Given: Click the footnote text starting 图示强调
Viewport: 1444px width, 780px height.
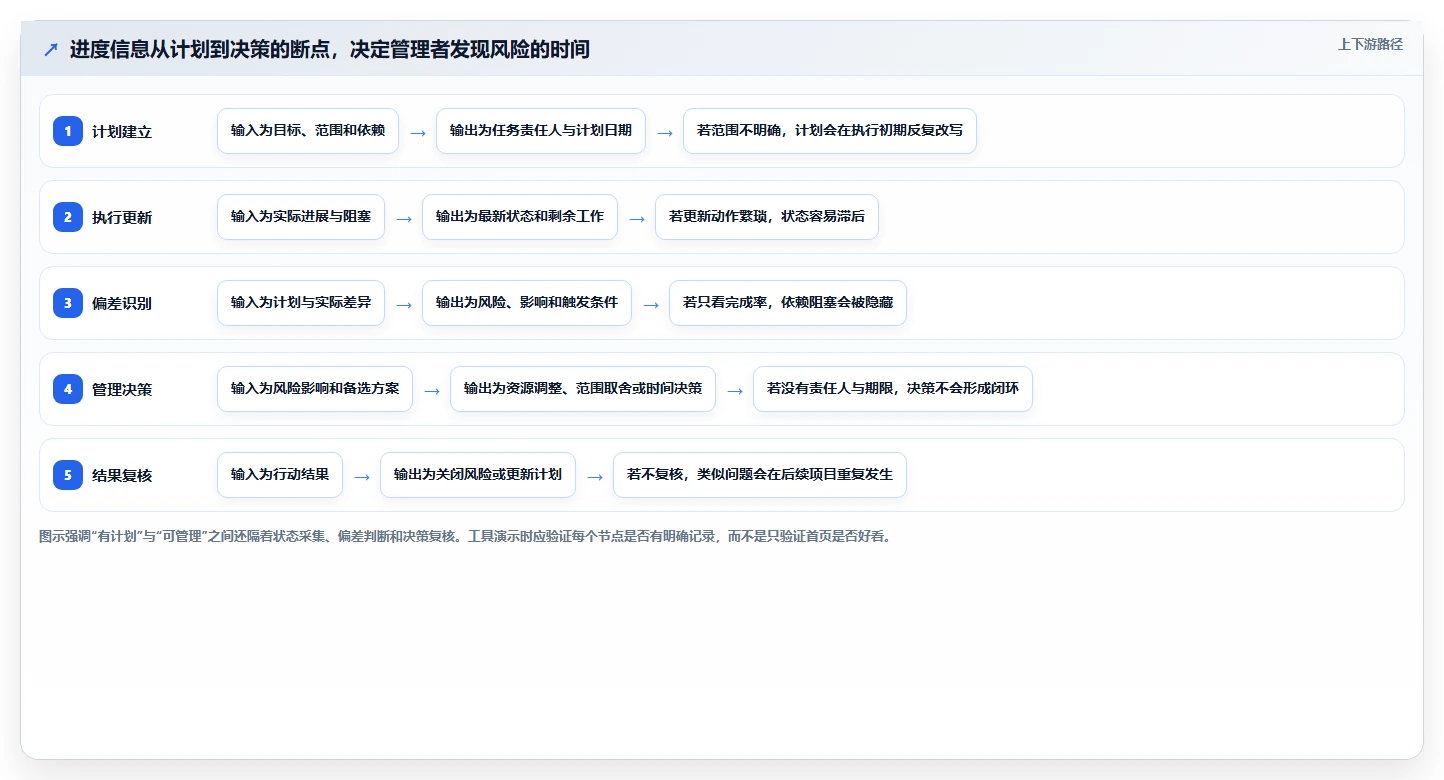Looking at the screenshot, I should (465, 536).
